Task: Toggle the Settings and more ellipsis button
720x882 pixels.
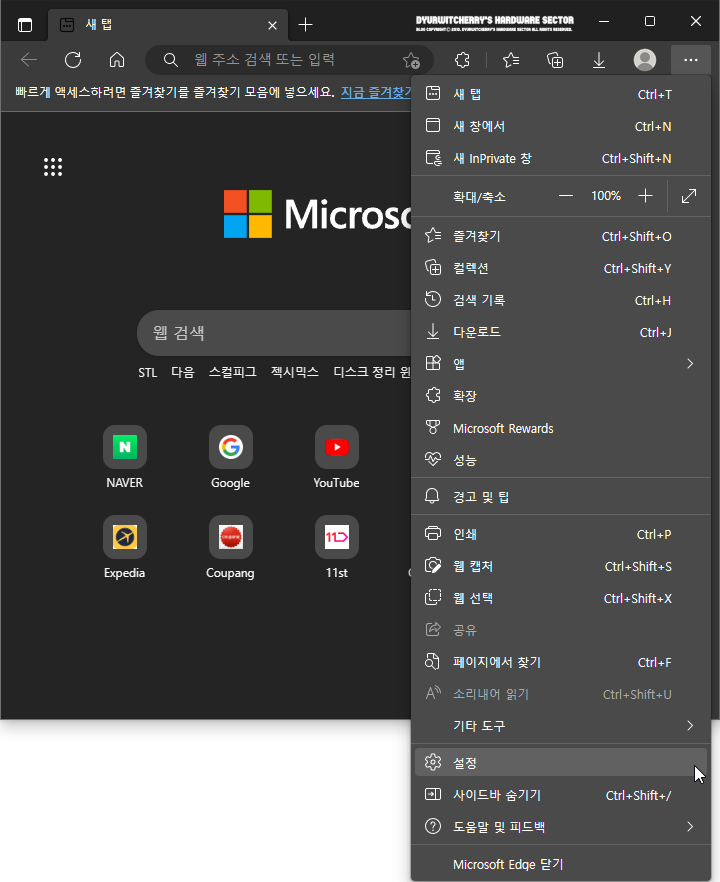Action: coord(691,60)
